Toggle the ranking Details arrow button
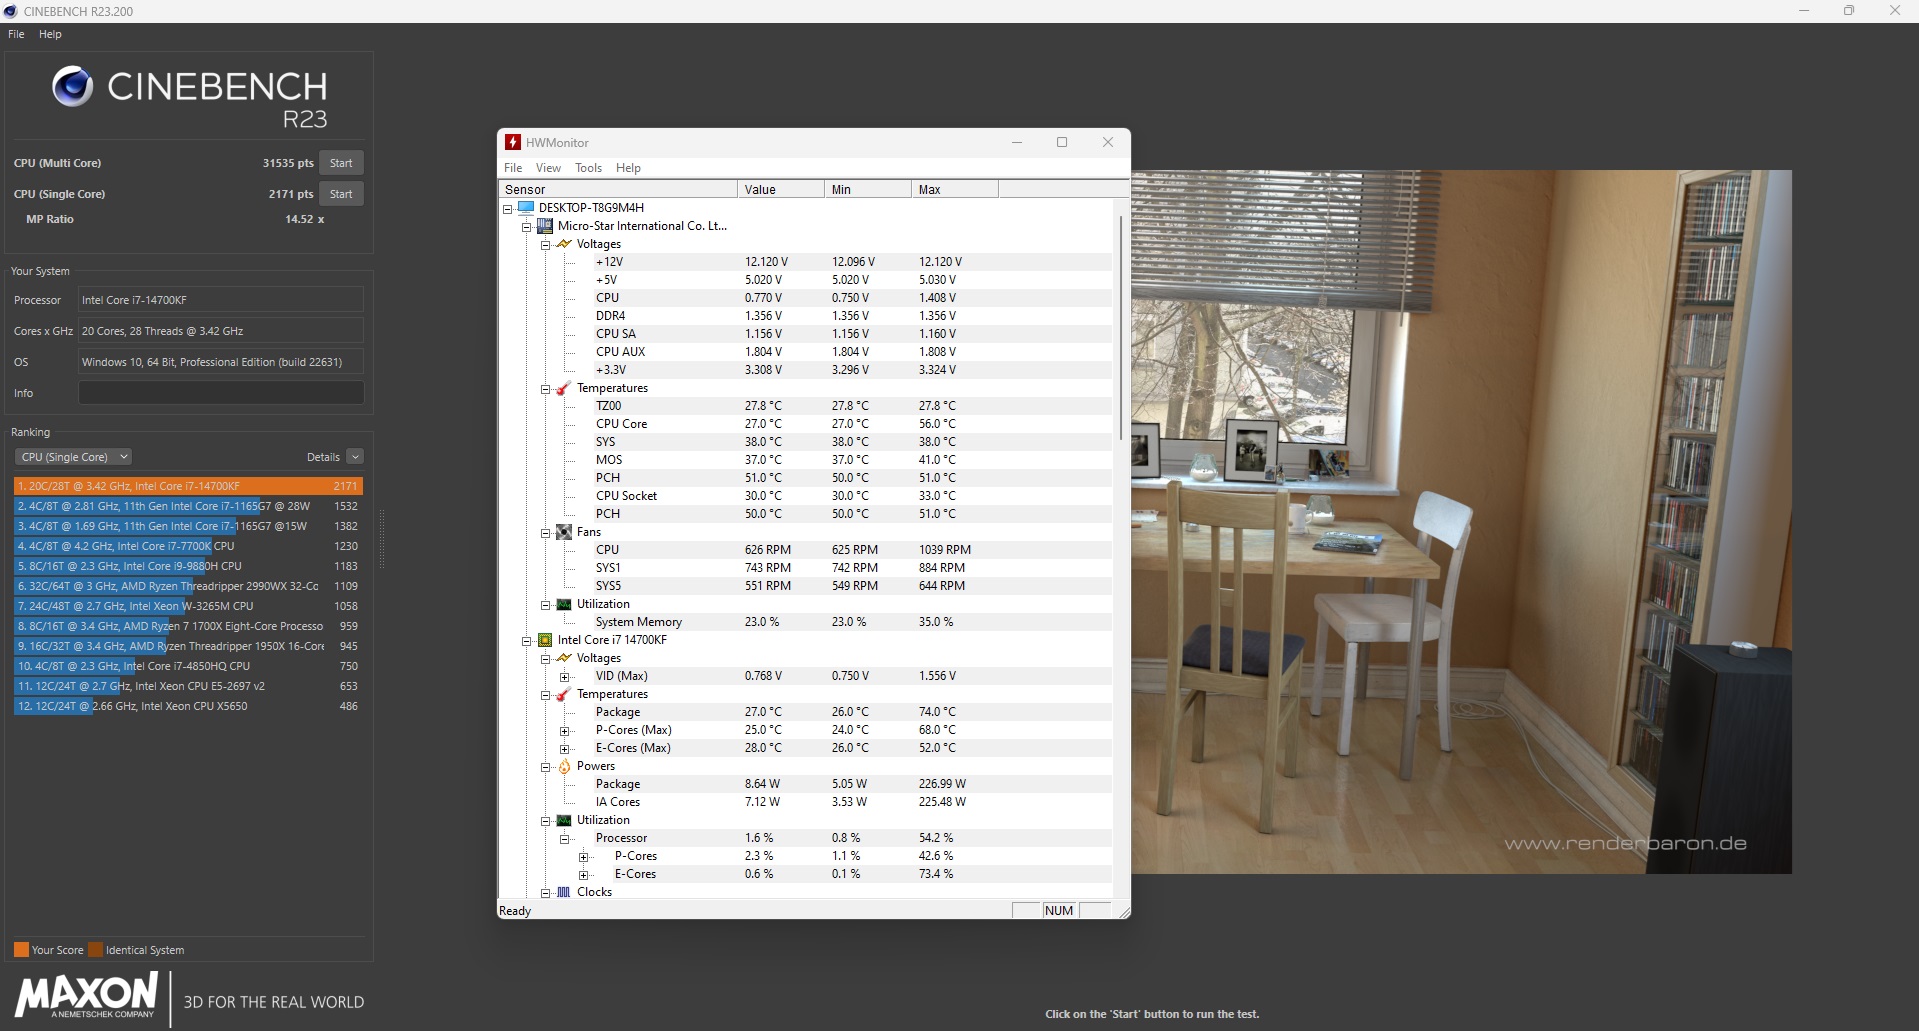Screen dimensions: 1919x1031 tap(355, 457)
